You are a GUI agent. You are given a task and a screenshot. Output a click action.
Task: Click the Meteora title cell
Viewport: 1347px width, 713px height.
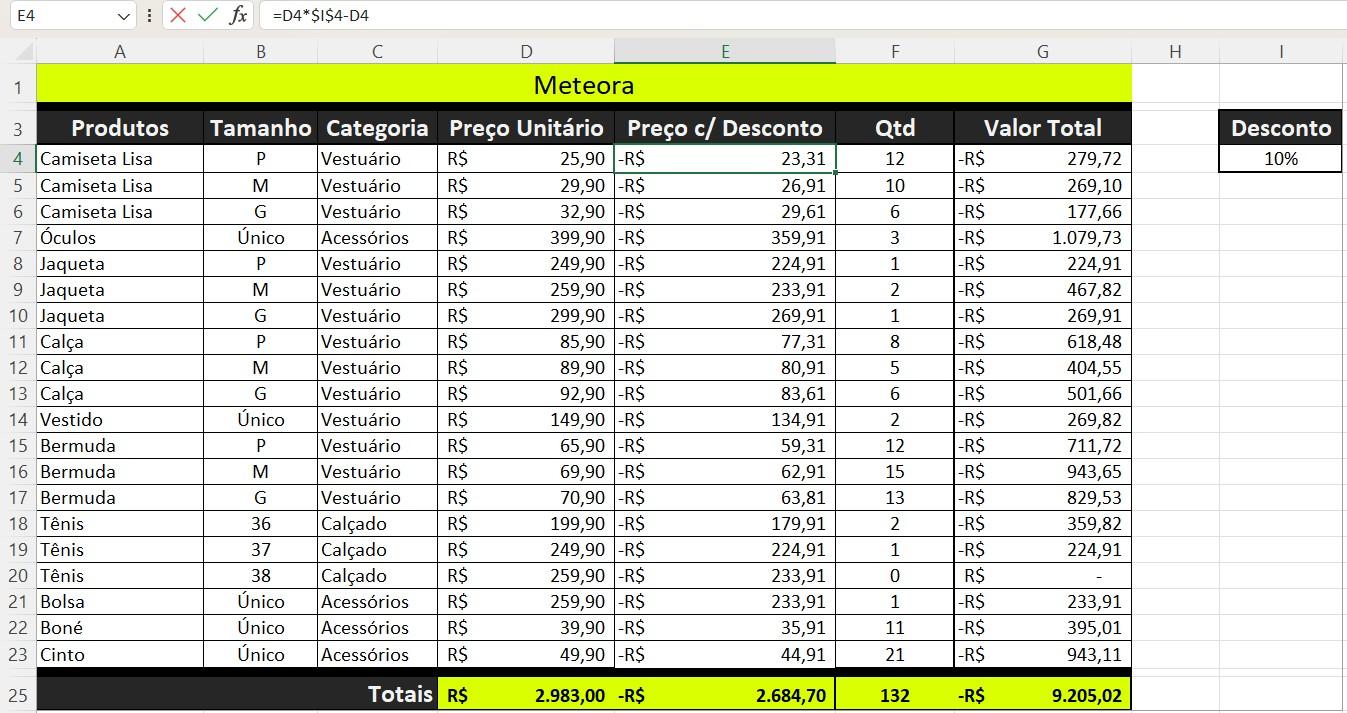(584, 85)
